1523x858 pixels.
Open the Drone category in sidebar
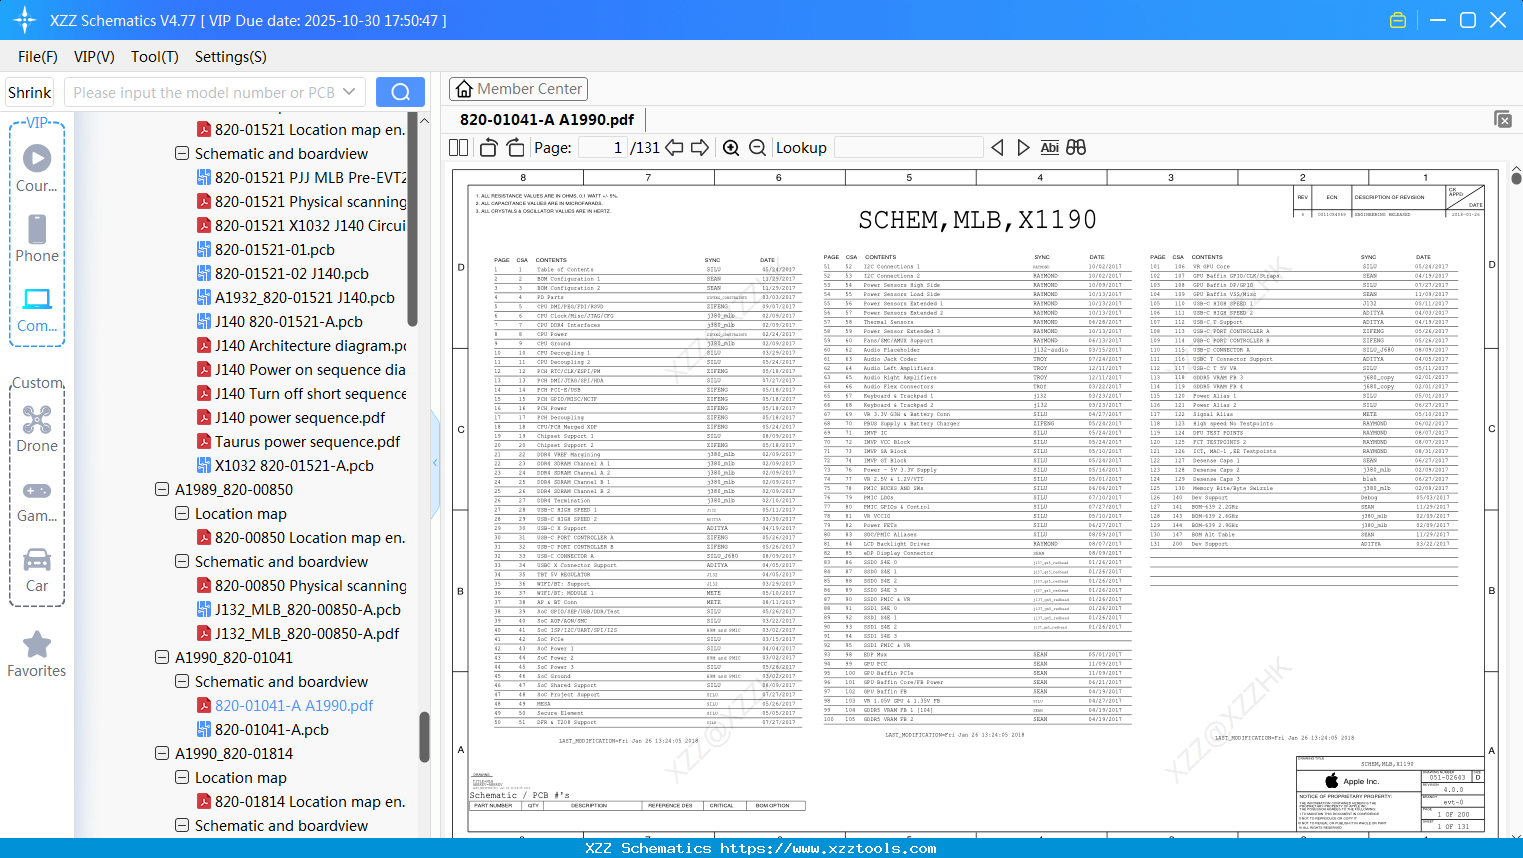click(37, 429)
